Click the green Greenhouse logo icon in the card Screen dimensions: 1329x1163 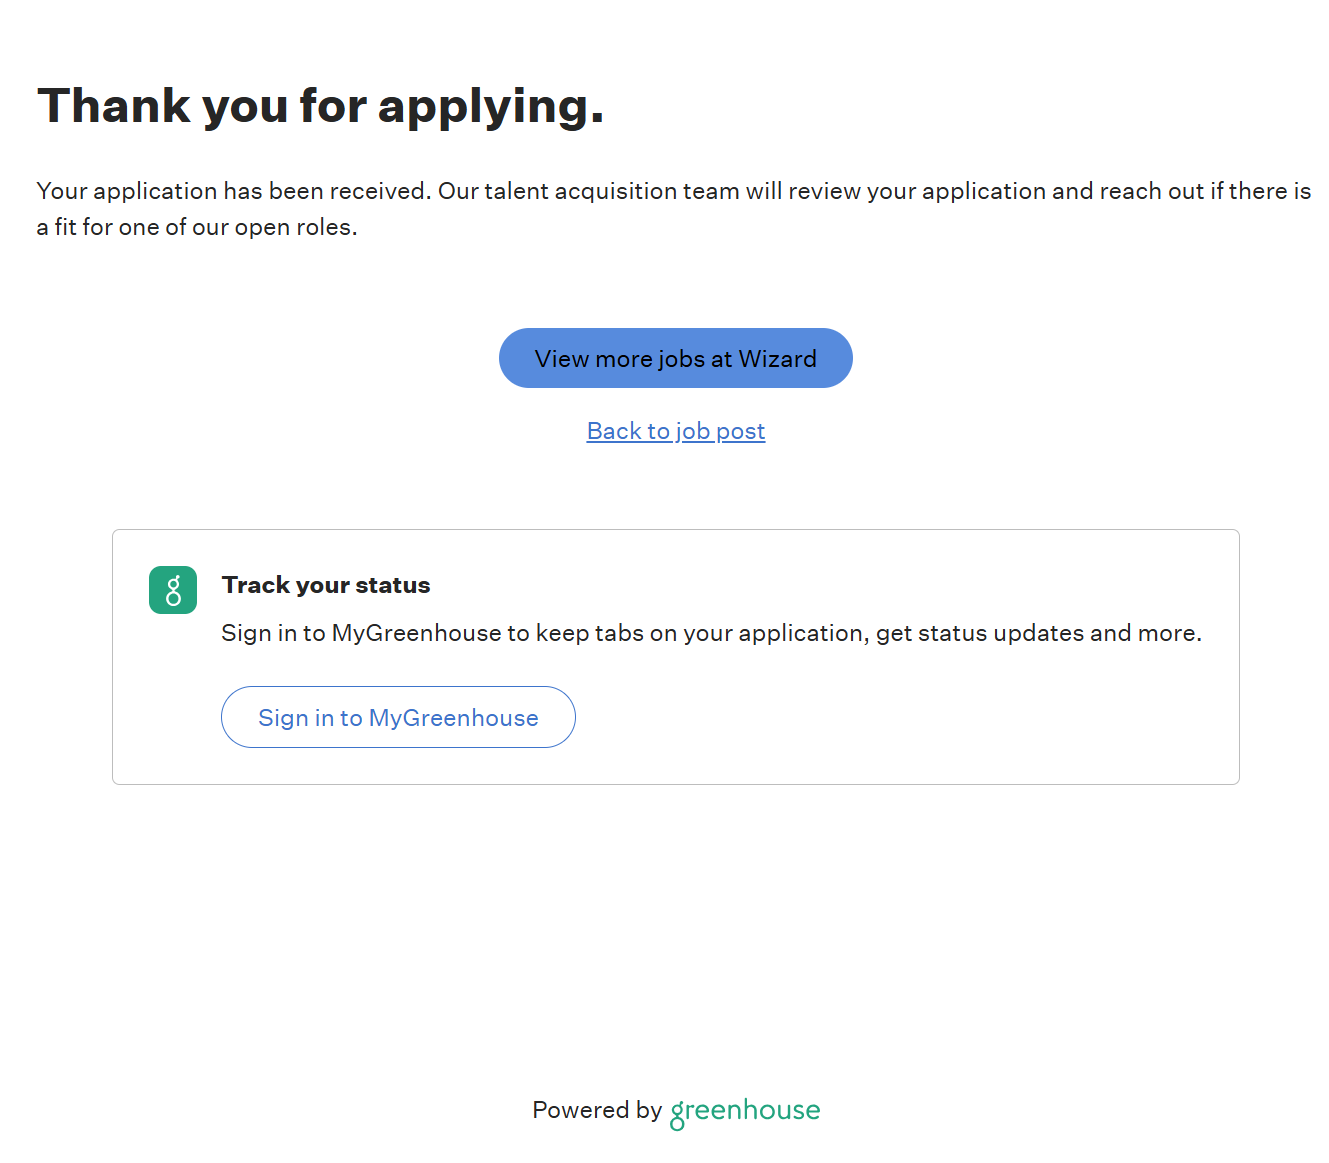[x=173, y=590]
